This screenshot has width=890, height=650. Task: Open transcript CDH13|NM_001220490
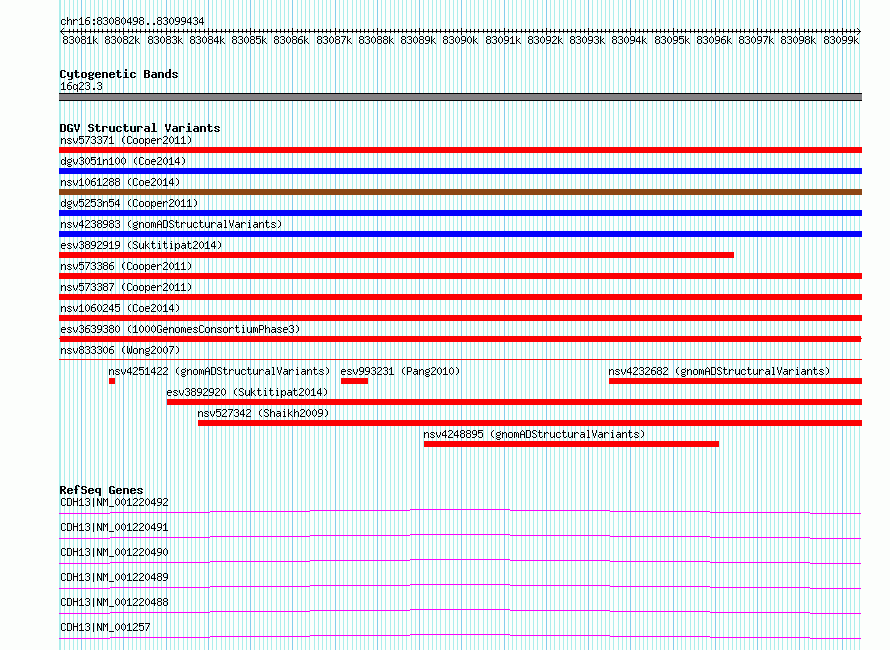pyautogui.click(x=114, y=552)
